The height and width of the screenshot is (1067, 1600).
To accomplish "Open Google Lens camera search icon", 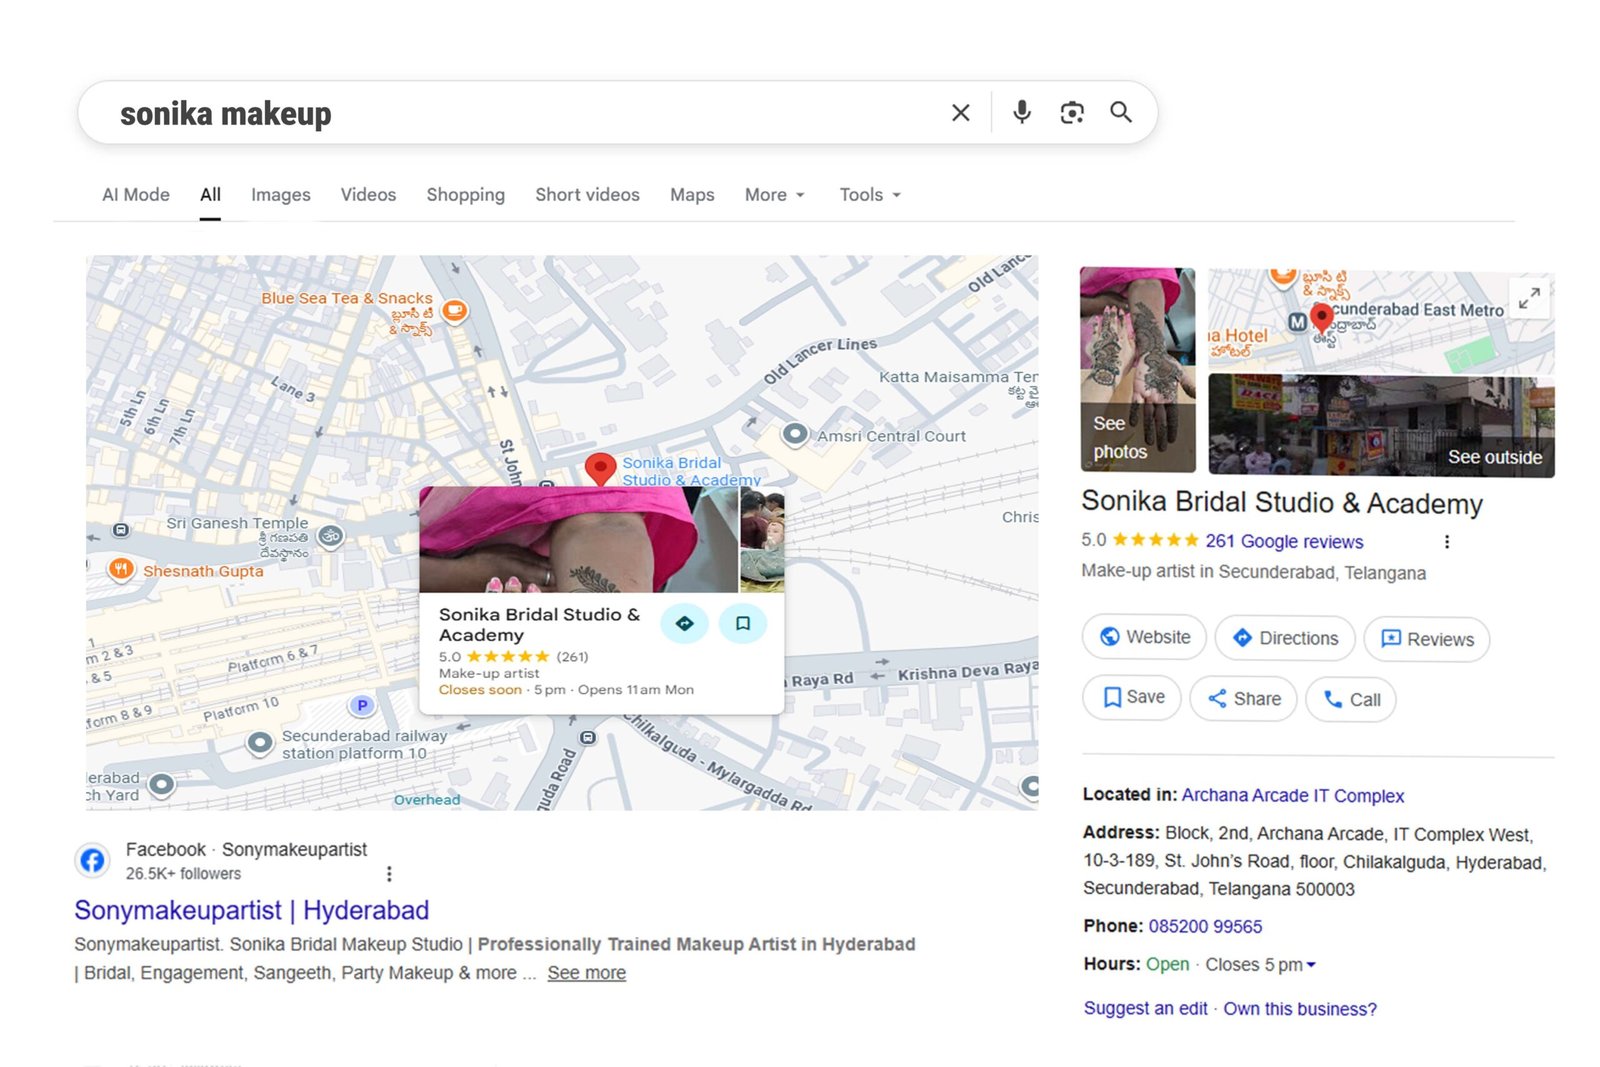I will click(1071, 112).
